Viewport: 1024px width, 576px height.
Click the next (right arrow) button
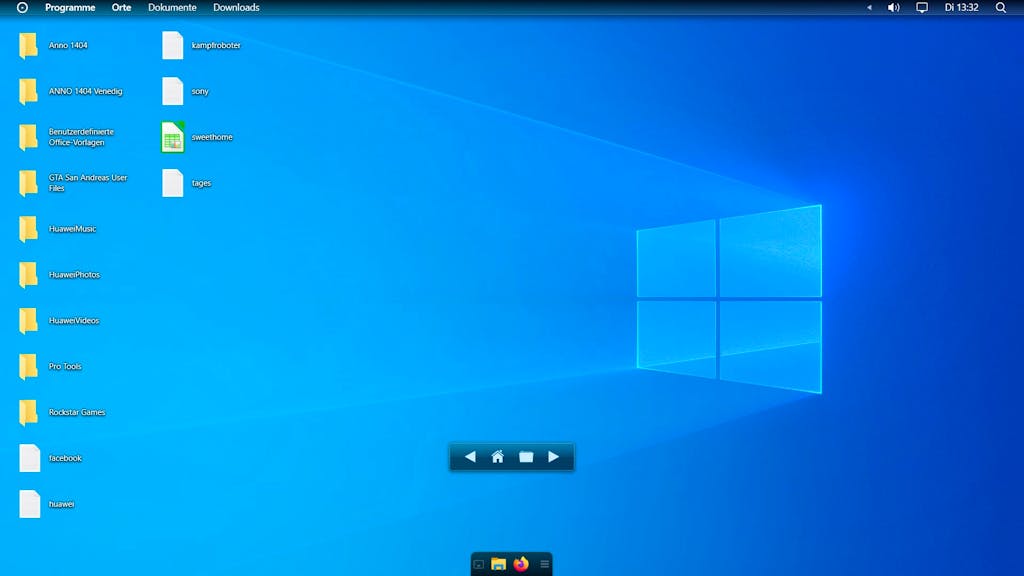click(x=554, y=456)
